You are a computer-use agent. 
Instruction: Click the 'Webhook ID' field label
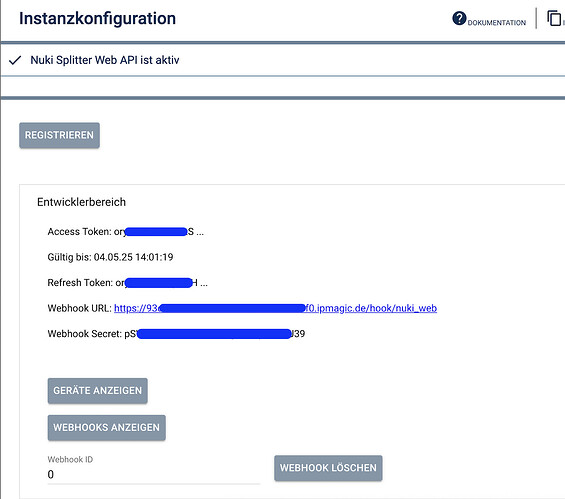(x=70, y=459)
